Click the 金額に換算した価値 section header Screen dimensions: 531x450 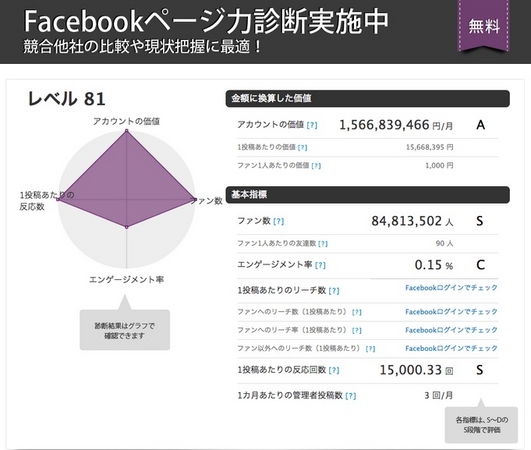point(367,99)
